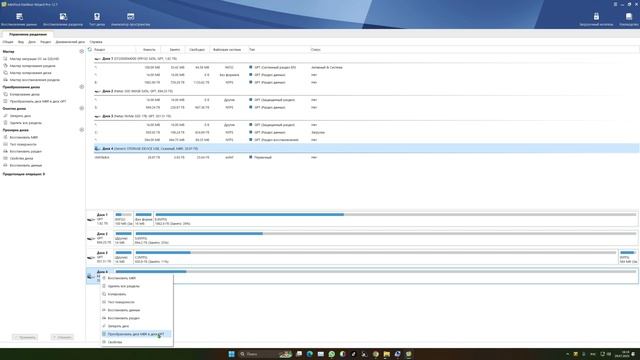The width and height of the screenshot is (640, 360).
Task: Open the Manual icon at toolbar right
Action: [x=629, y=19]
